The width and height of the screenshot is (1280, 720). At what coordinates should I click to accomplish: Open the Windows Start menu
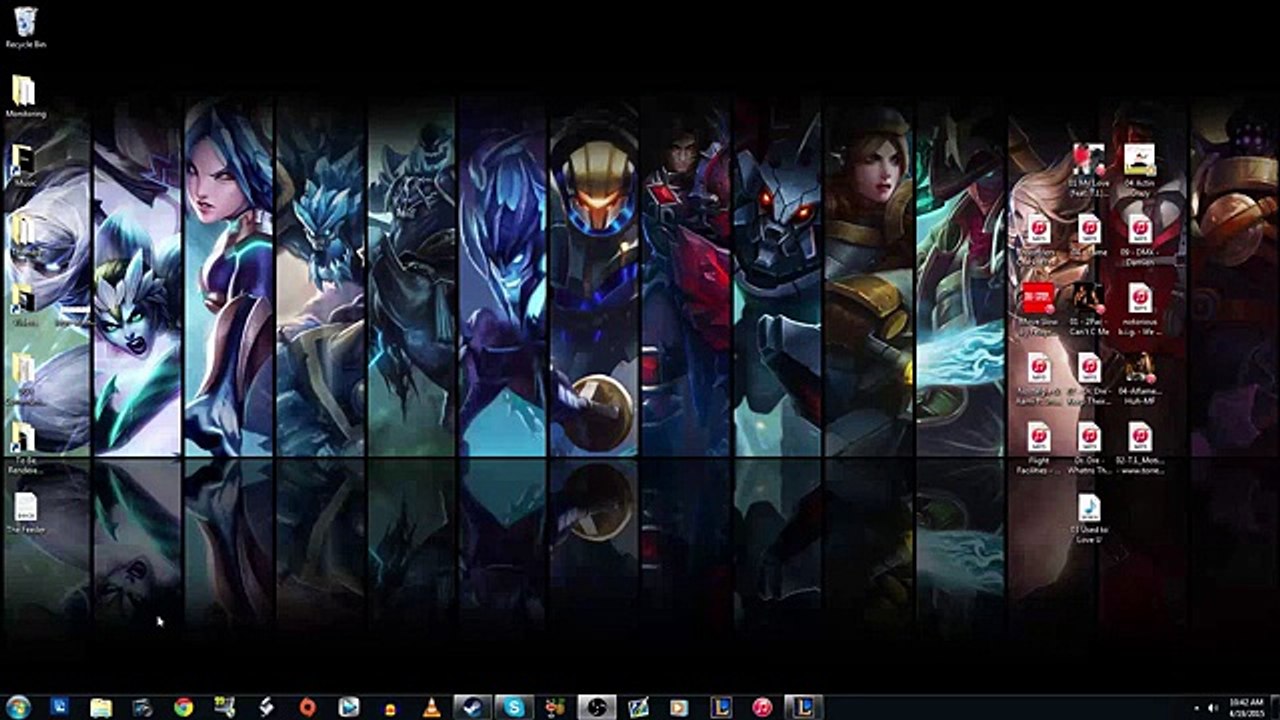tap(18, 707)
